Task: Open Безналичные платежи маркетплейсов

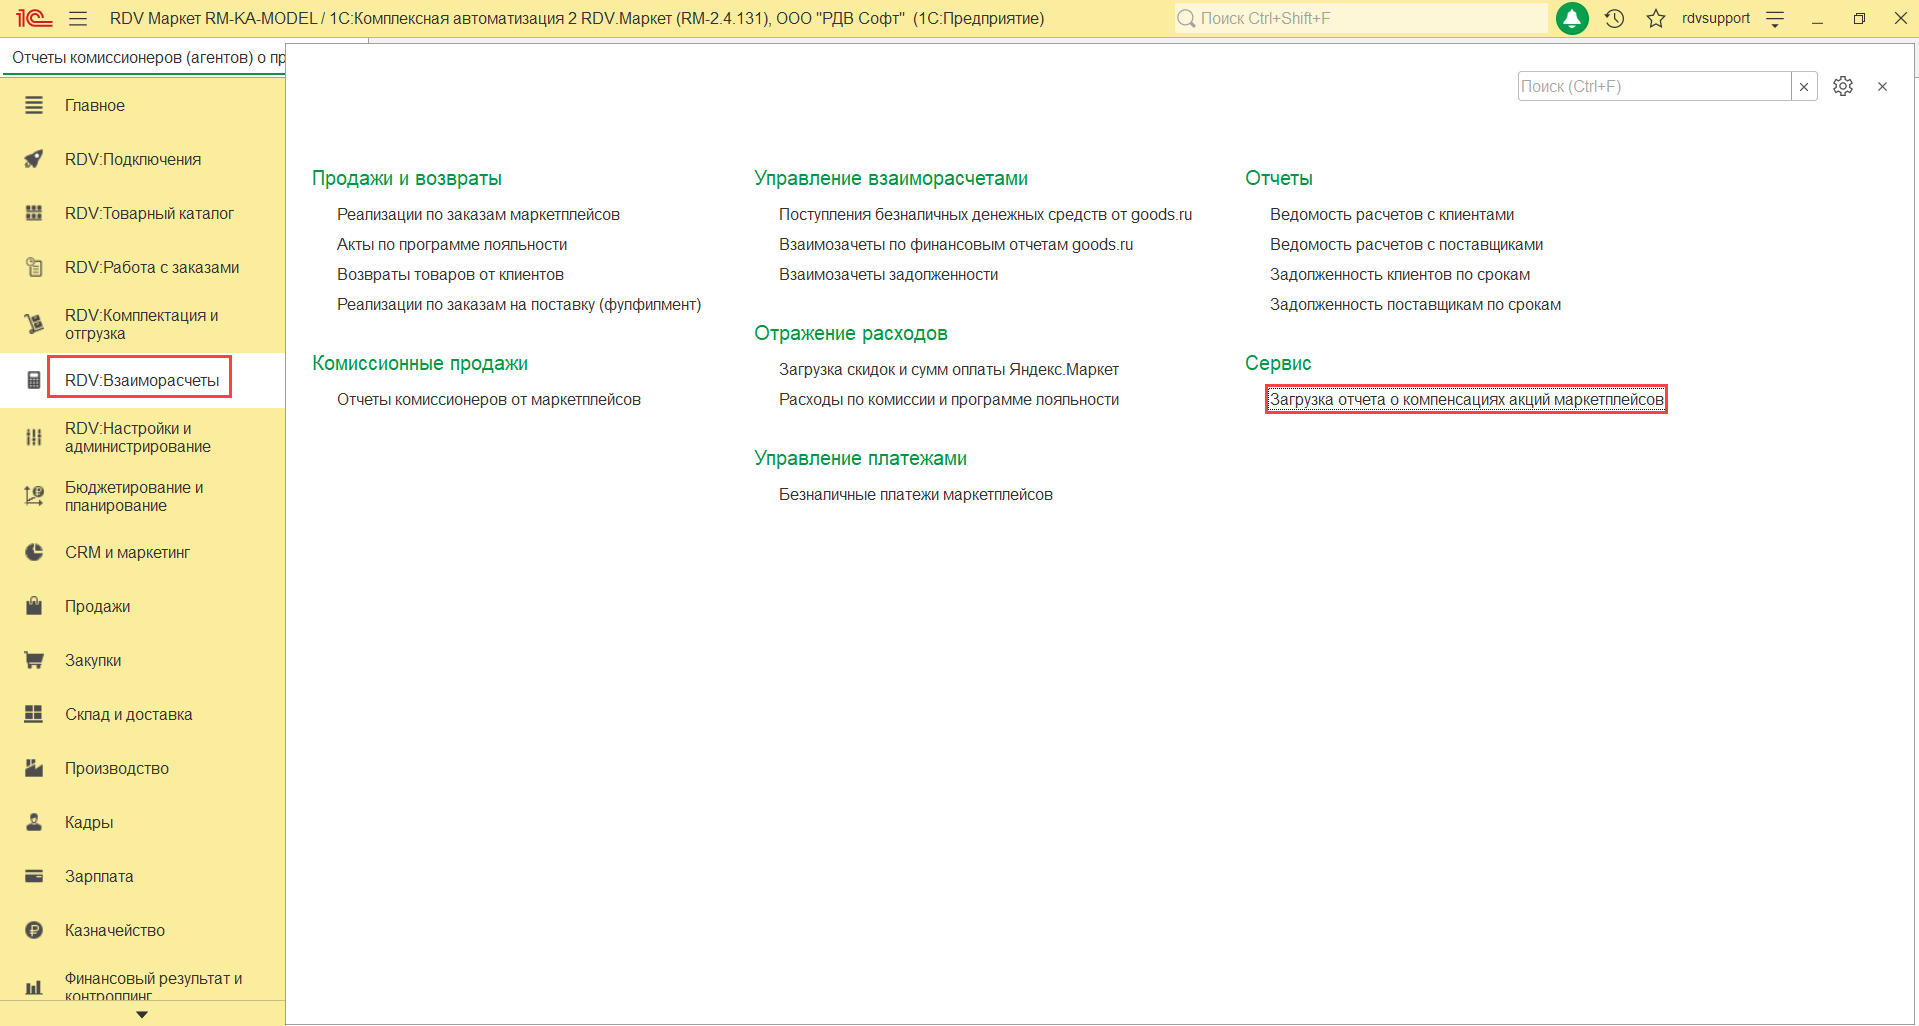Action: pos(916,494)
